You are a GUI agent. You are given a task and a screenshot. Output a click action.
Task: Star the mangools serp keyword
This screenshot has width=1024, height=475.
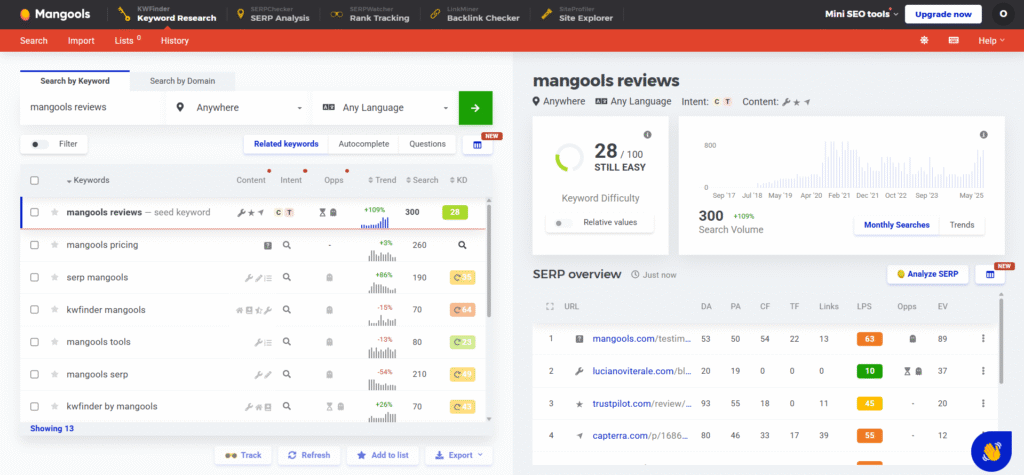point(55,374)
